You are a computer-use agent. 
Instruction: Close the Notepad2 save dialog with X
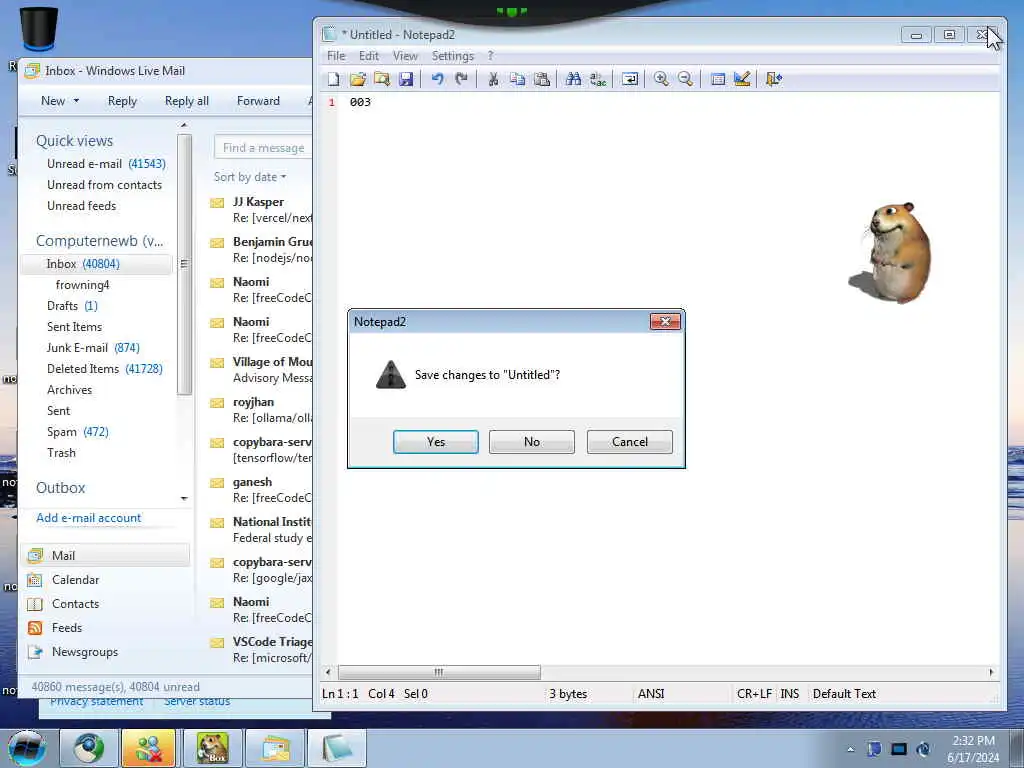(665, 321)
